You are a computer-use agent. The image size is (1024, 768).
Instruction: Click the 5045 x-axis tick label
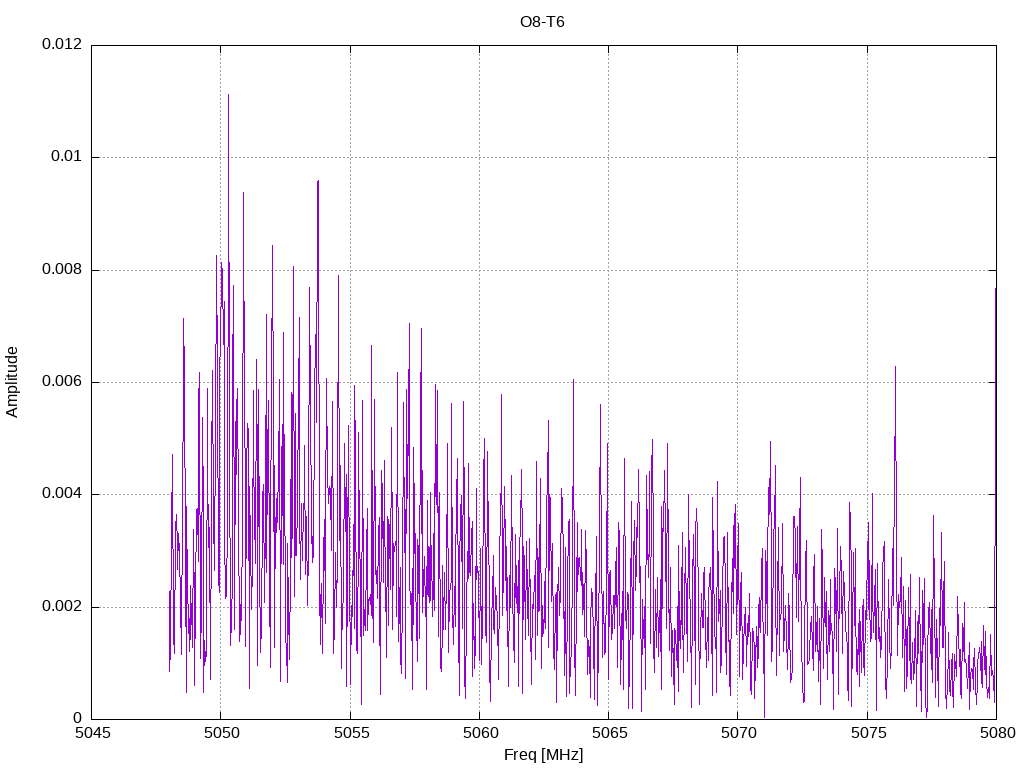(x=93, y=733)
